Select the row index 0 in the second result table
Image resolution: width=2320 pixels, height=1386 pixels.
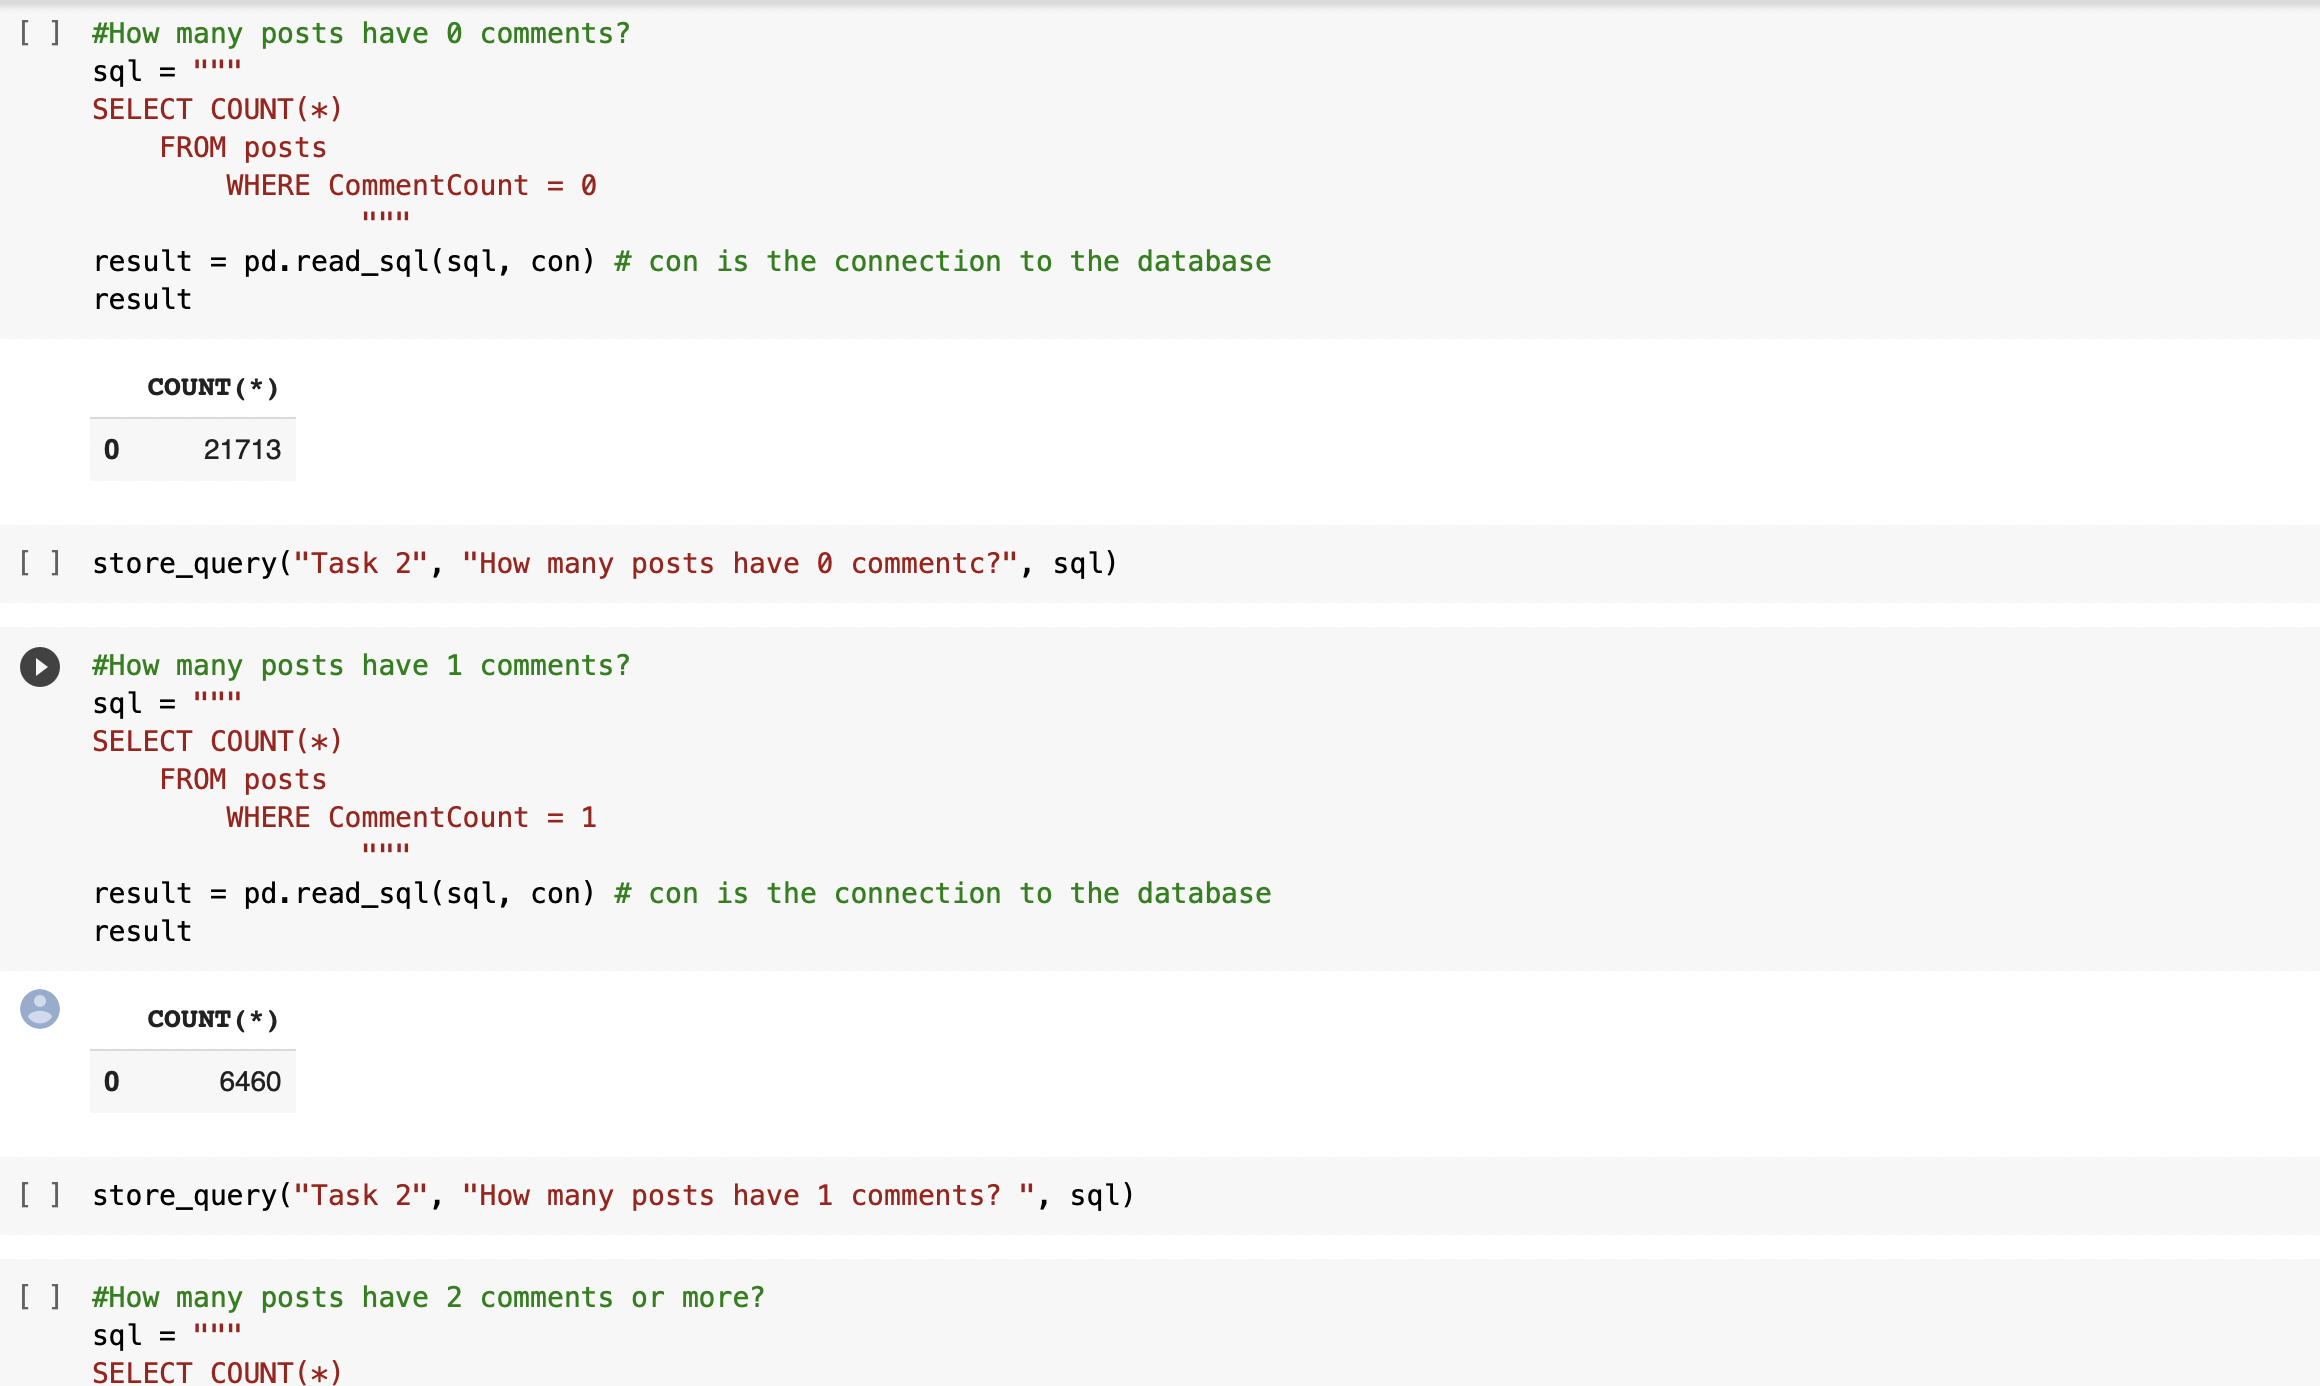pyautogui.click(x=111, y=1081)
